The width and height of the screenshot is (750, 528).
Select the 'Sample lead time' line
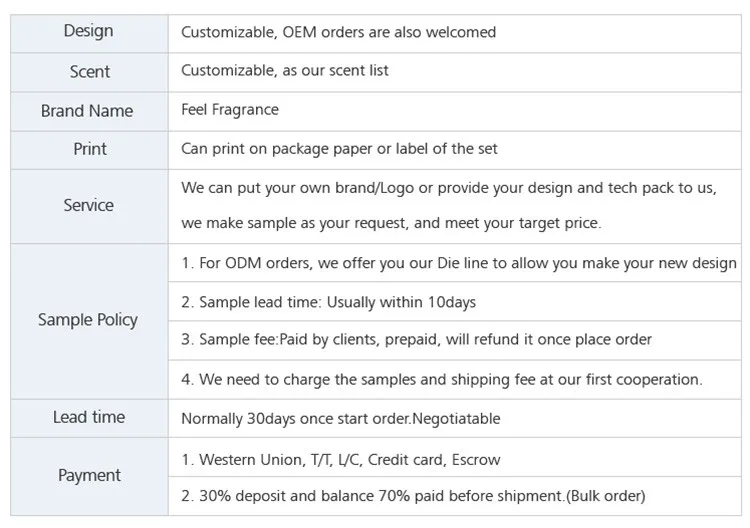coord(328,302)
